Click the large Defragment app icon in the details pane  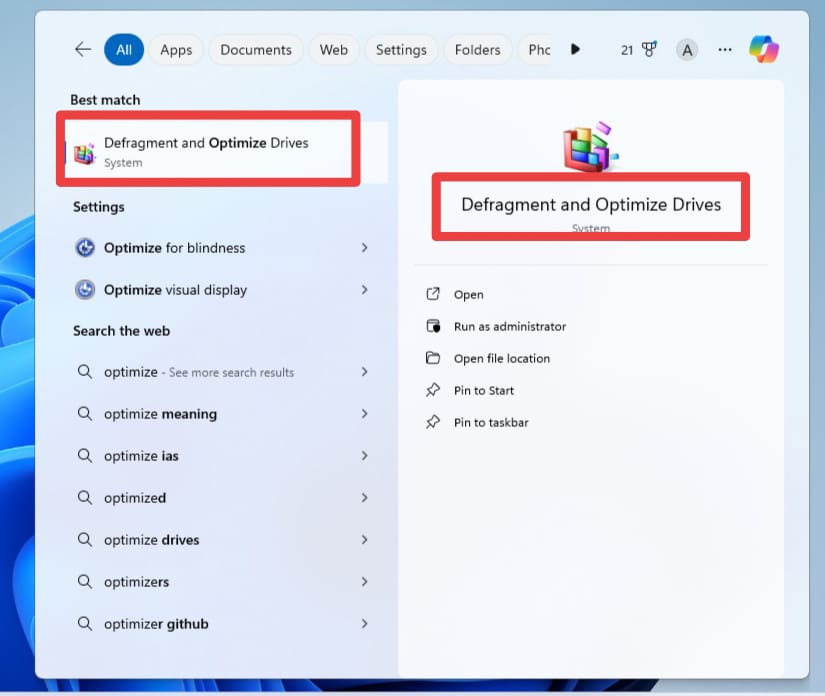[x=590, y=147]
